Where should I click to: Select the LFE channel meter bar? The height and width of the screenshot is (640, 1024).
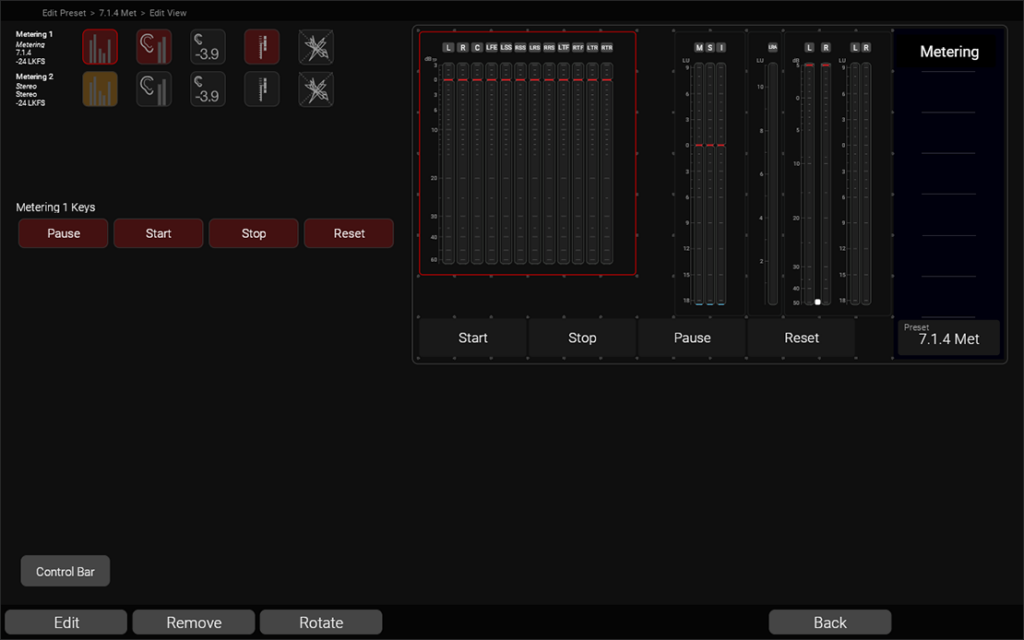[x=491, y=165]
